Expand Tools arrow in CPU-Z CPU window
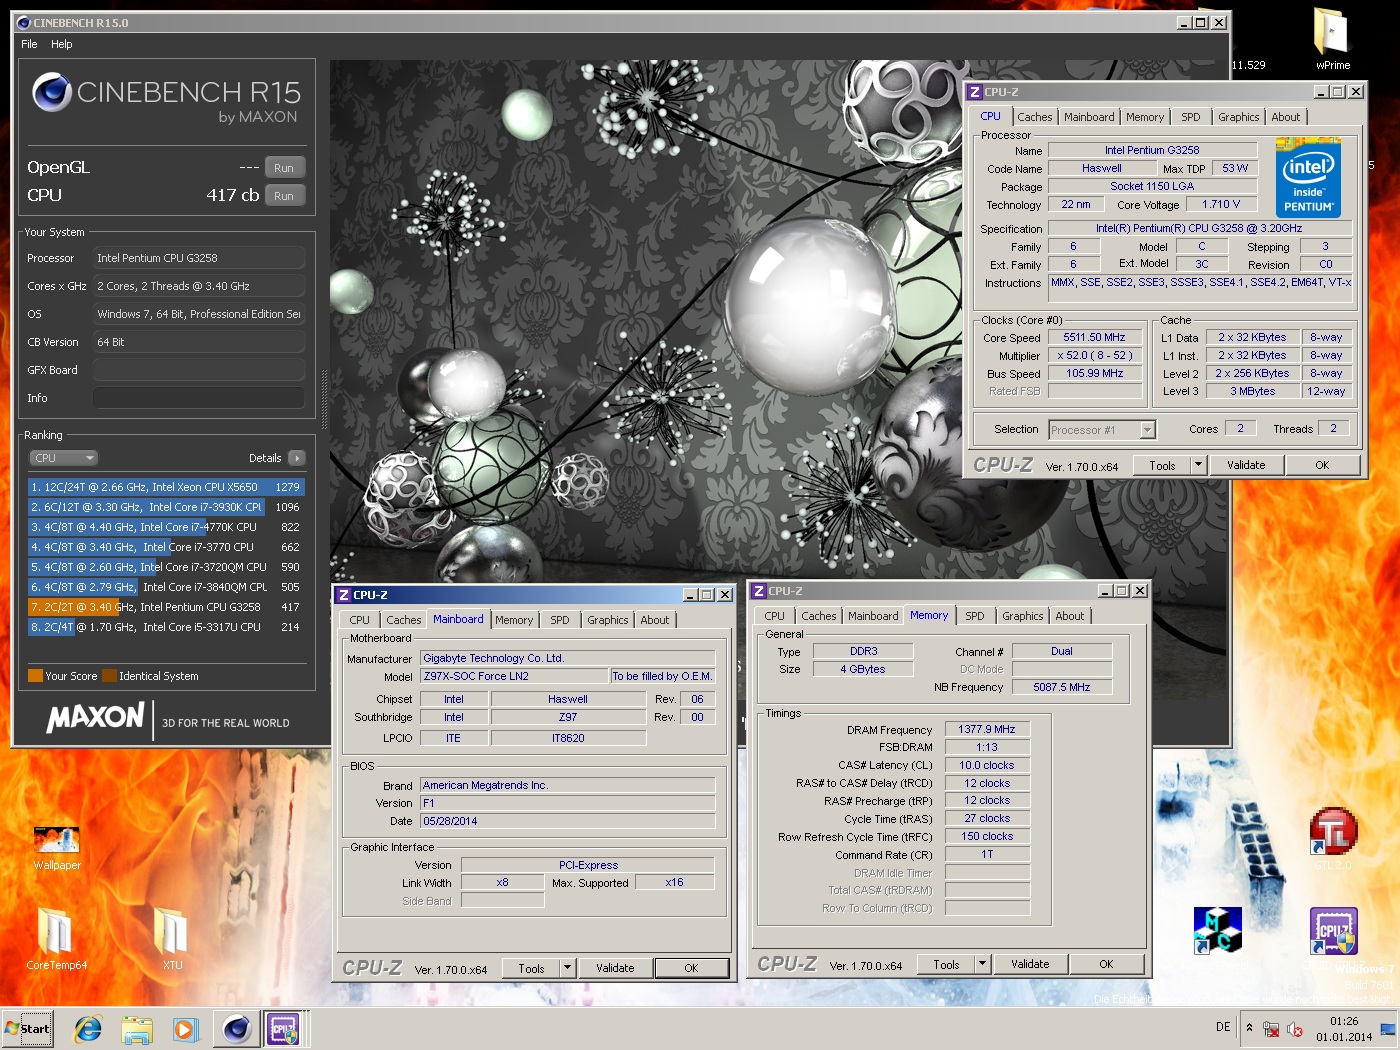This screenshot has height=1050, width=1400. [x=1198, y=465]
